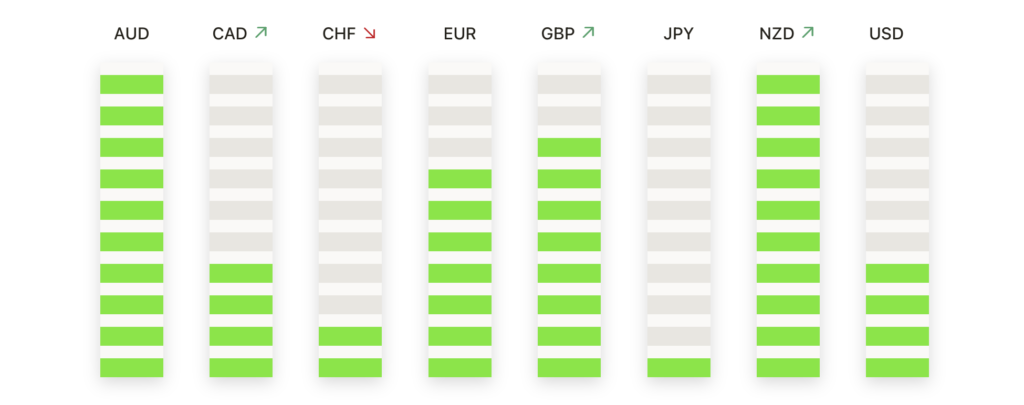The image size is (1024, 405).
Task: Click the top gray bar in USD meter
Action: coord(897,84)
